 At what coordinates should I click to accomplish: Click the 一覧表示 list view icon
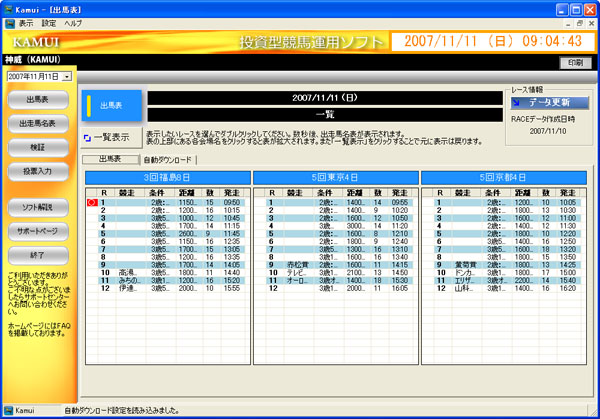pyautogui.click(x=88, y=137)
